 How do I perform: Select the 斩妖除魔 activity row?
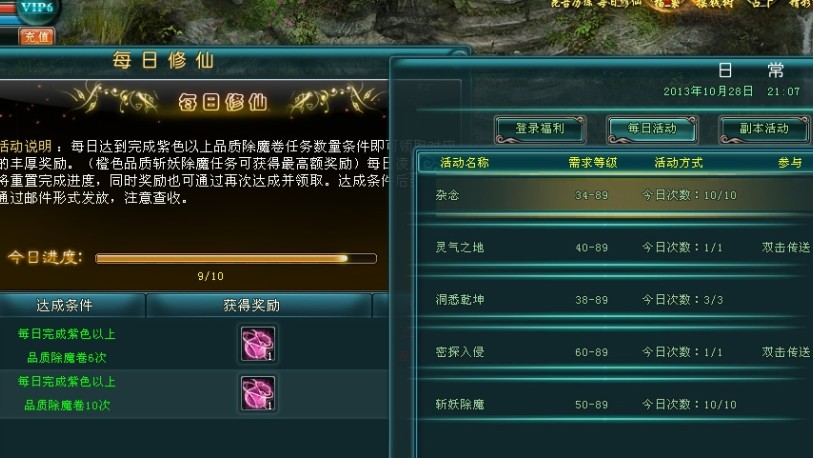click(615, 405)
